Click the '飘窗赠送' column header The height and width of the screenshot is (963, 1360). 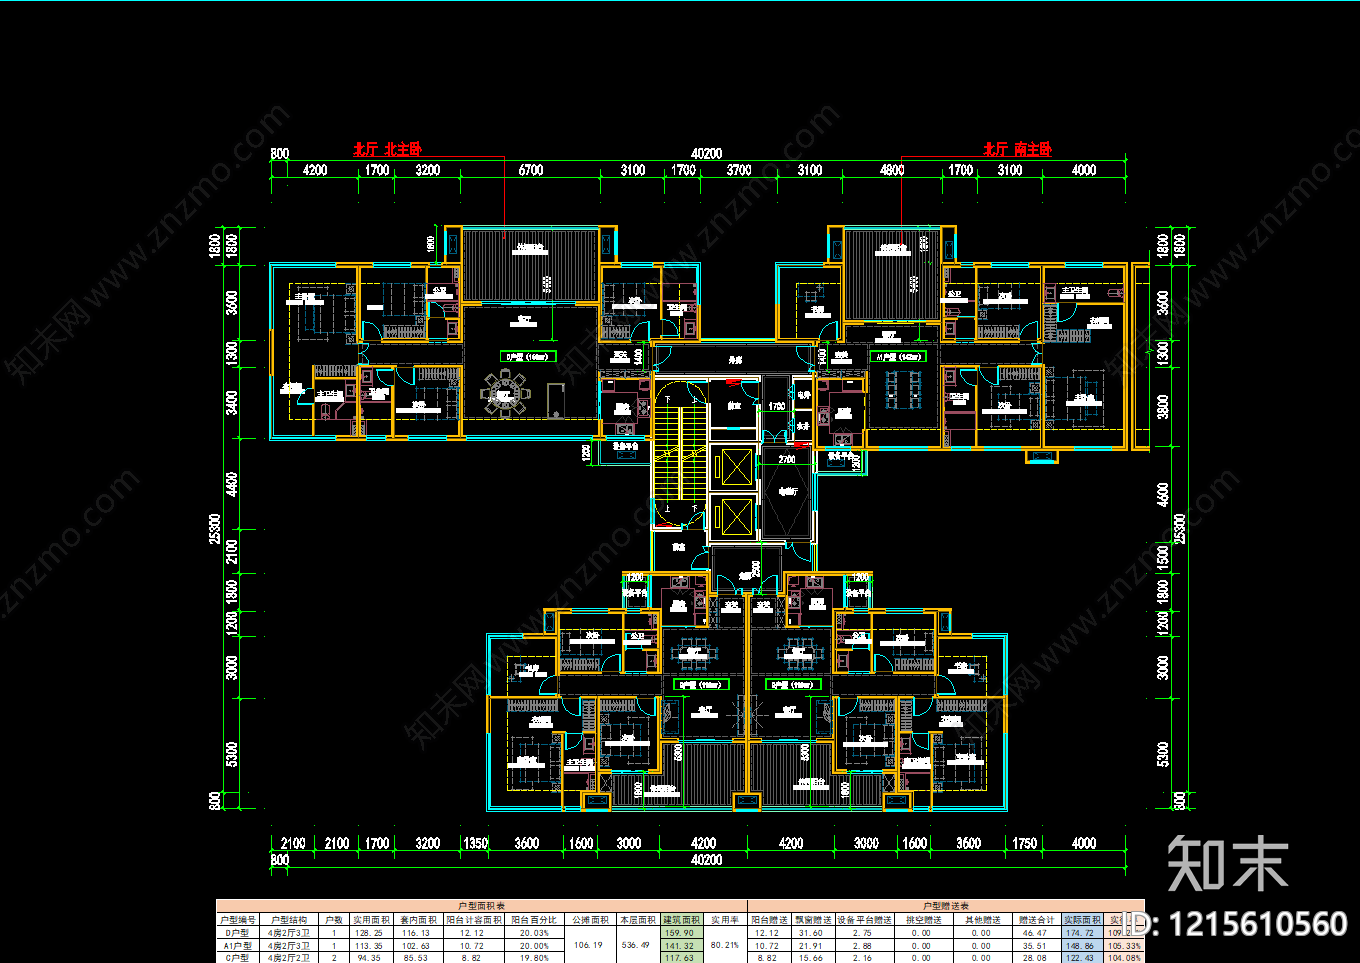pyautogui.click(x=813, y=920)
